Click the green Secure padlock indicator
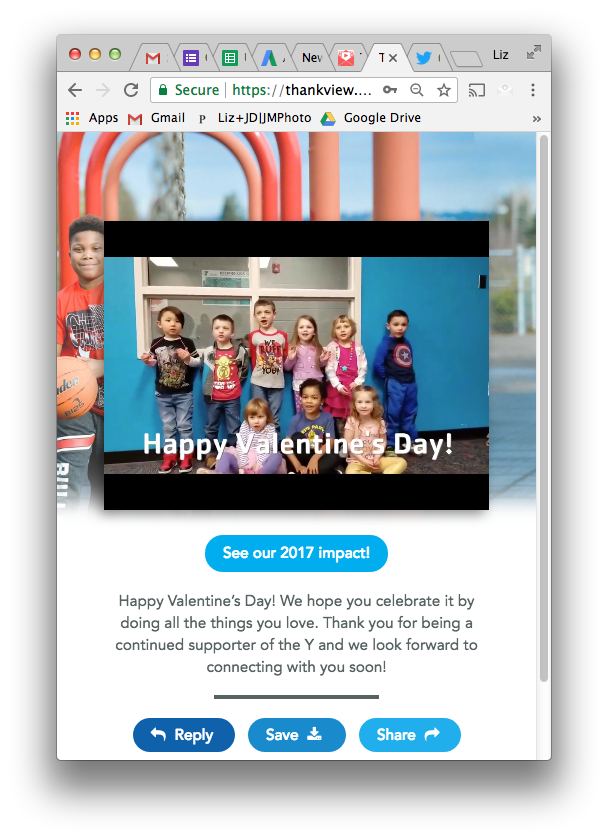The width and height of the screenshot is (608, 839). [x=189, y=90]
